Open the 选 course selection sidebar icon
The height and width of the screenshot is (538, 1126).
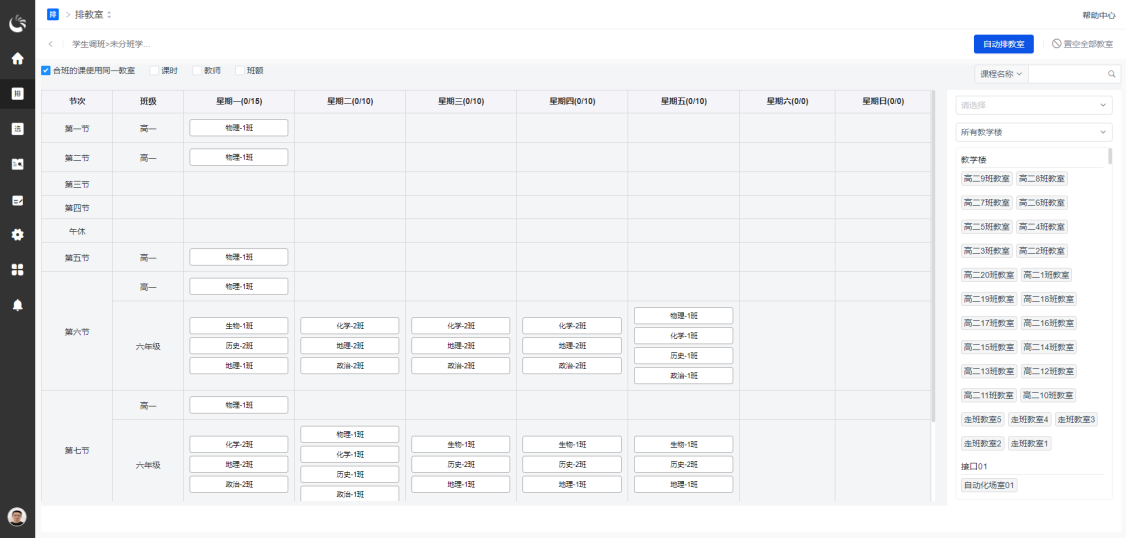[x=17, y=128]
